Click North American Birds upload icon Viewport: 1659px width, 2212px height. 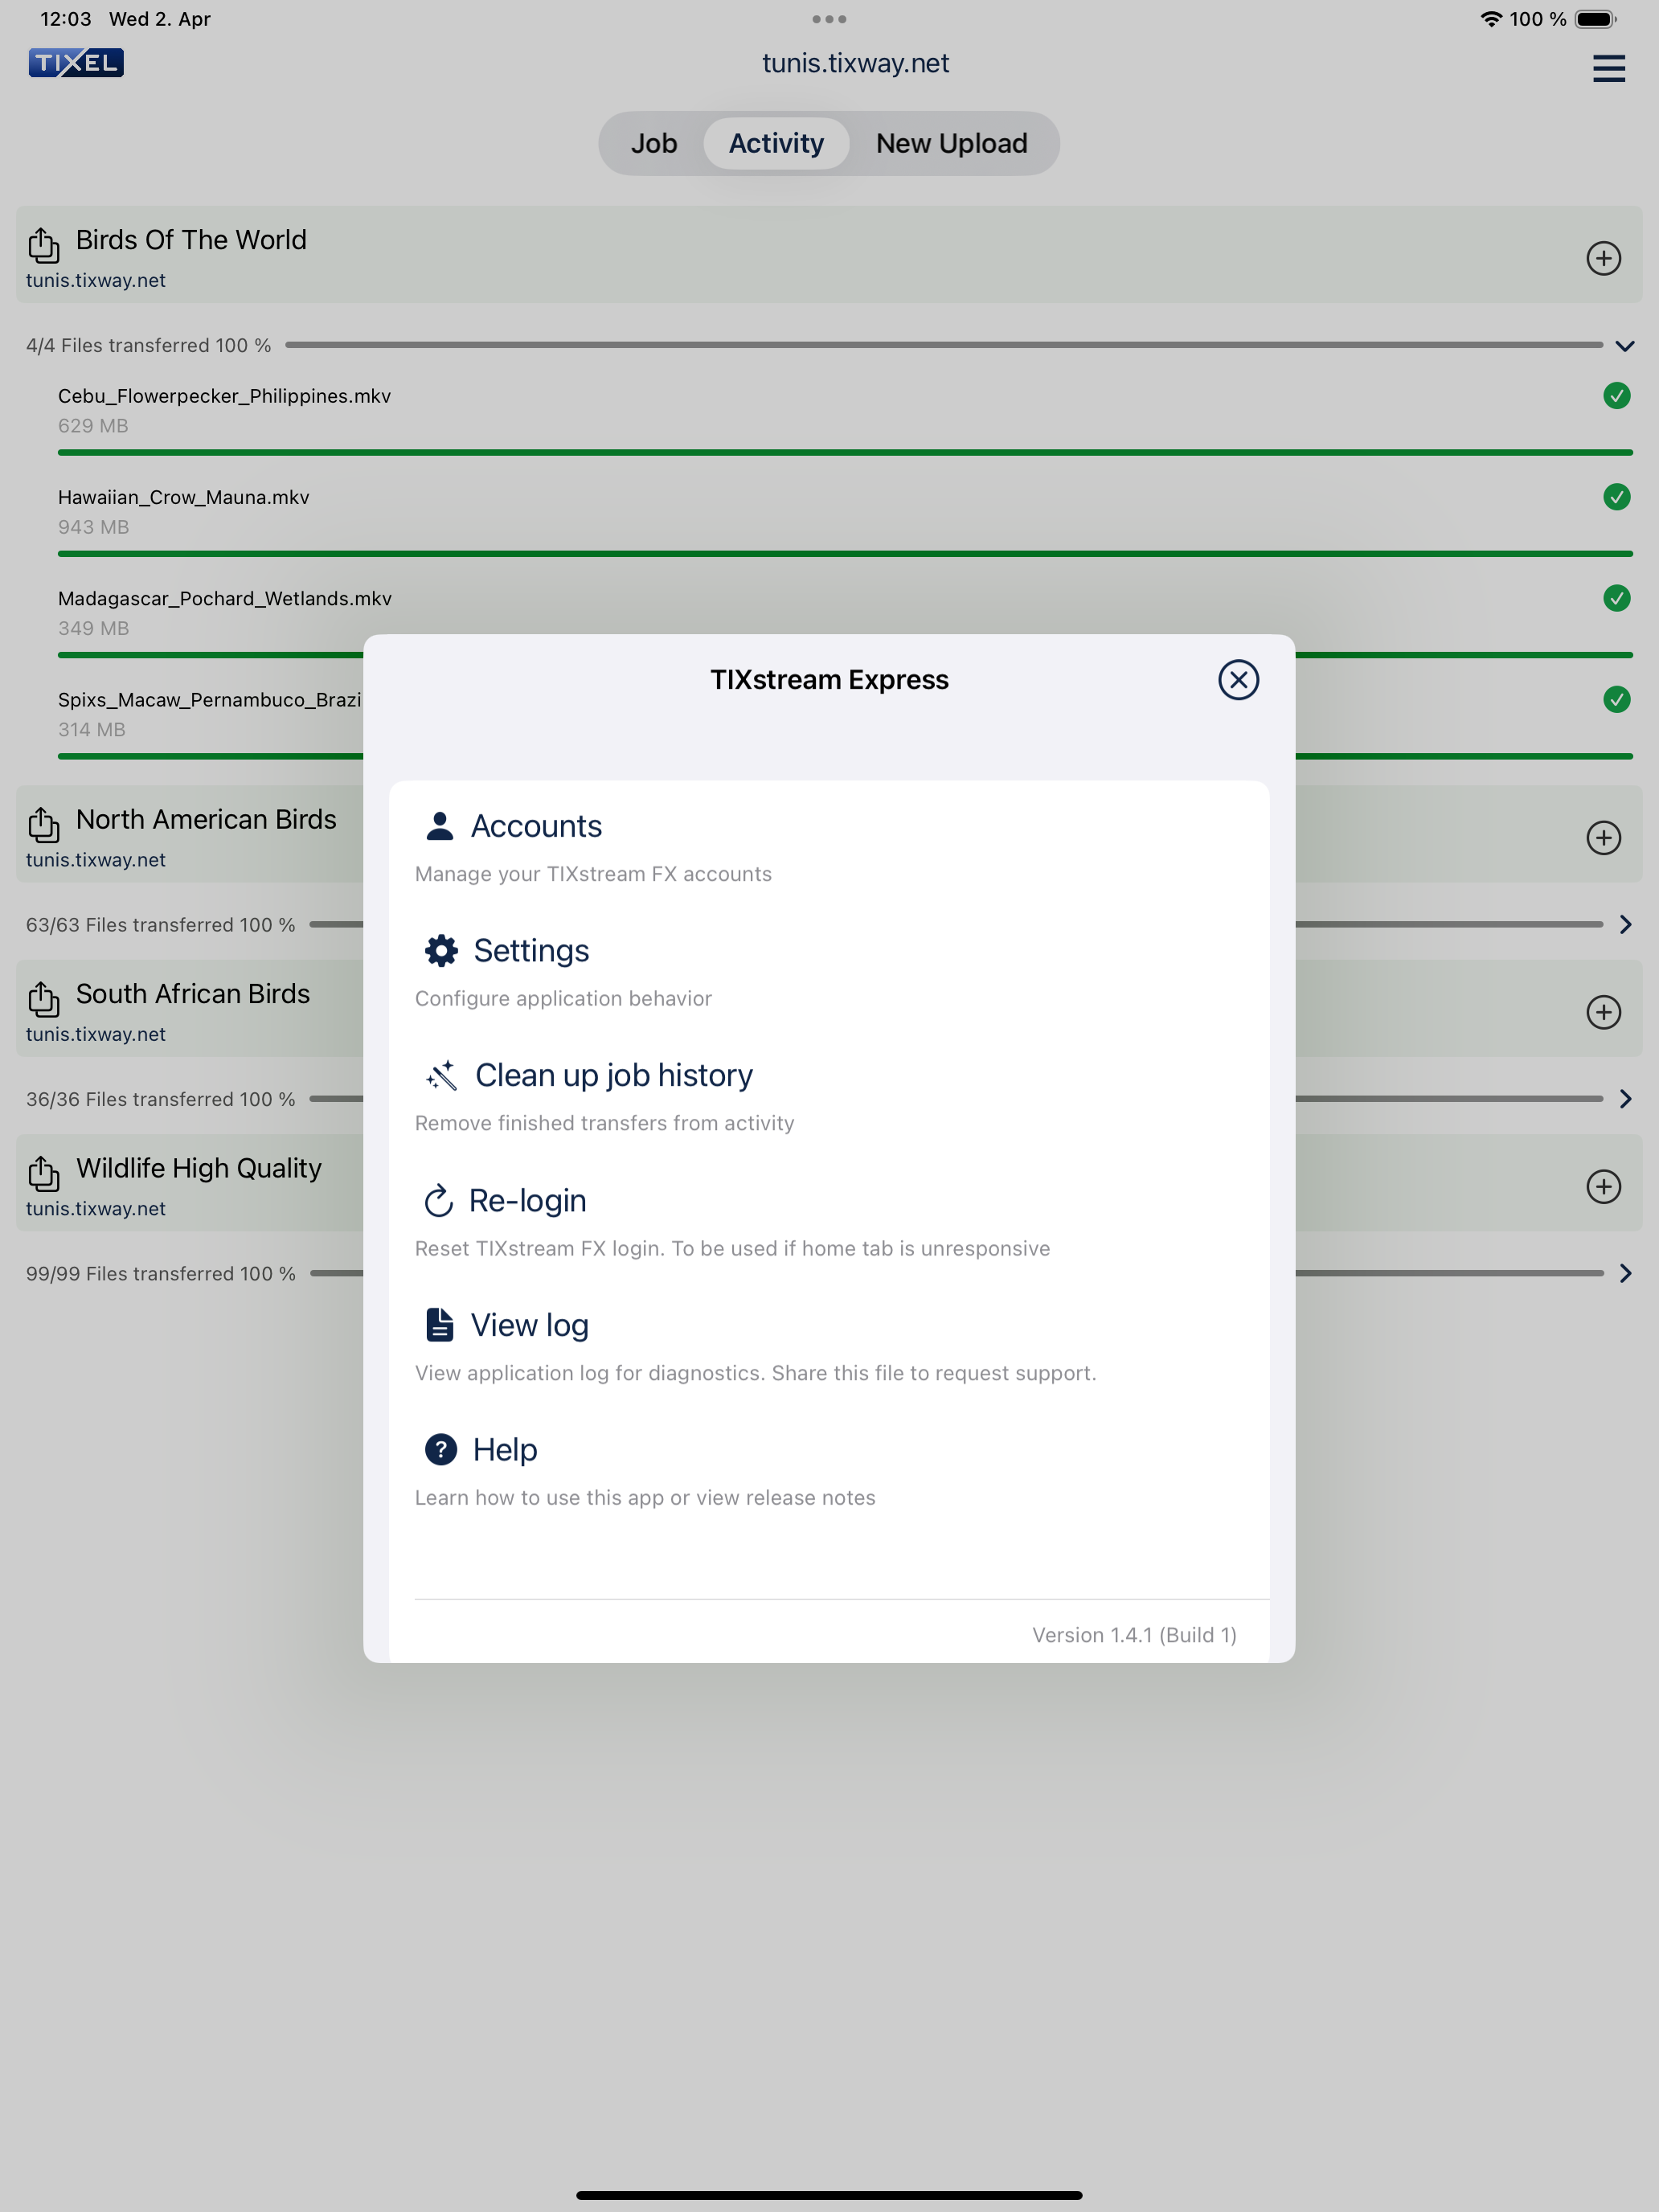(43, 824)
